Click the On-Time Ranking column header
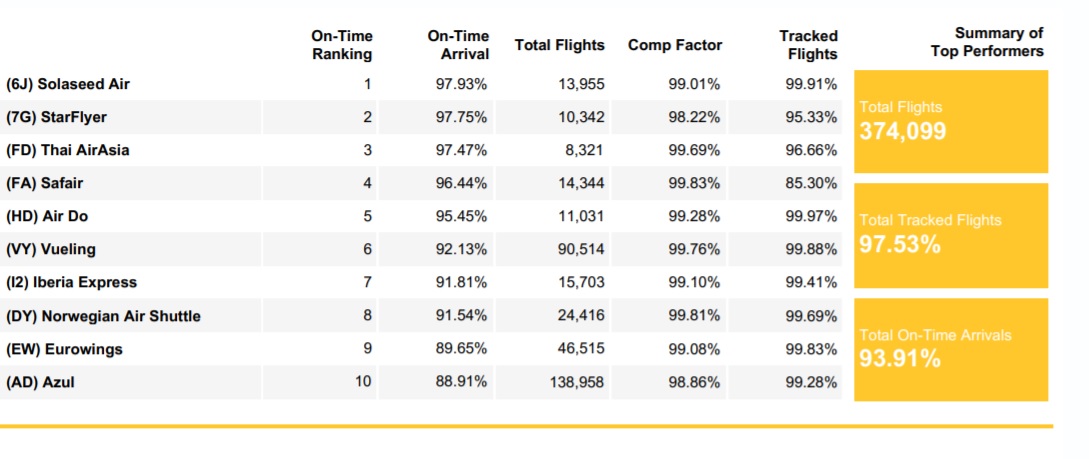Viewport: 1089px width, 459px height. click(x=342, y=45)
